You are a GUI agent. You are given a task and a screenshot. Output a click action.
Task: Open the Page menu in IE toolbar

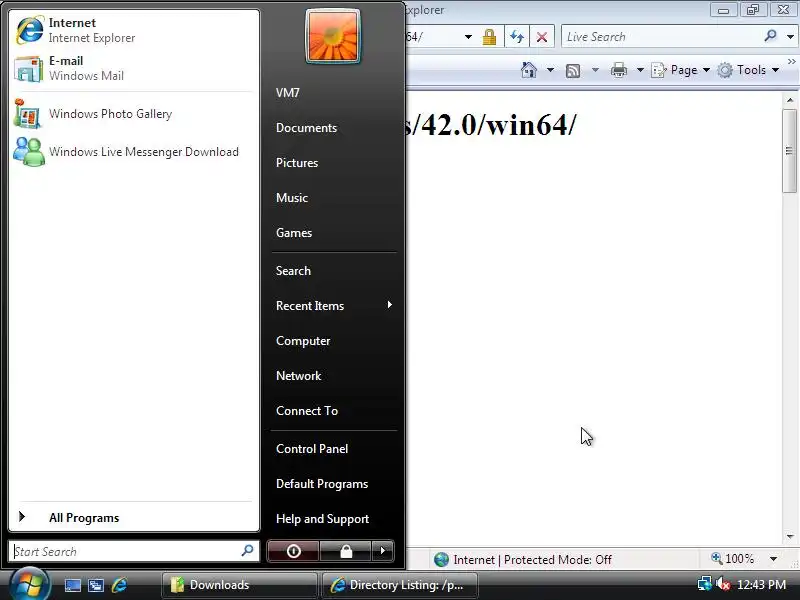681,70
